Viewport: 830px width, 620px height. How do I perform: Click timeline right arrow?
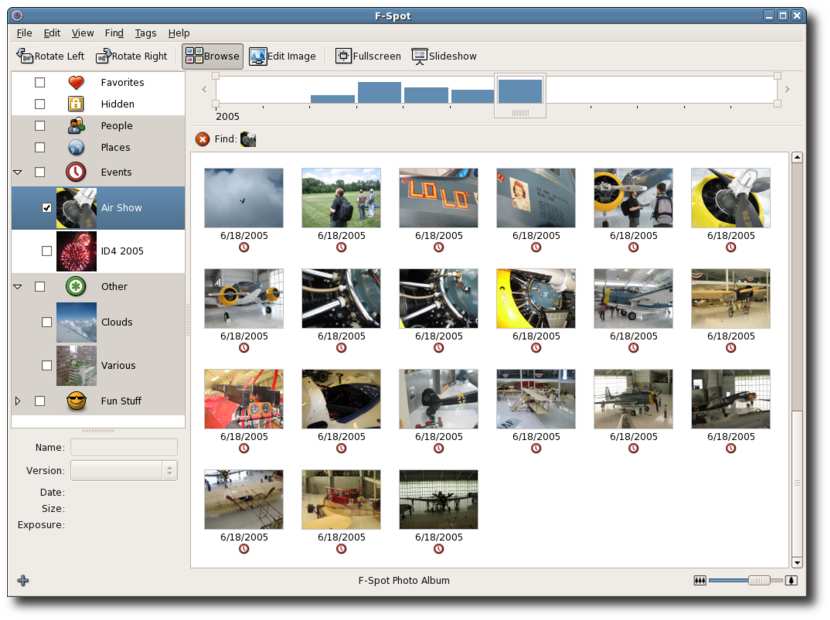tap(787, 89)
